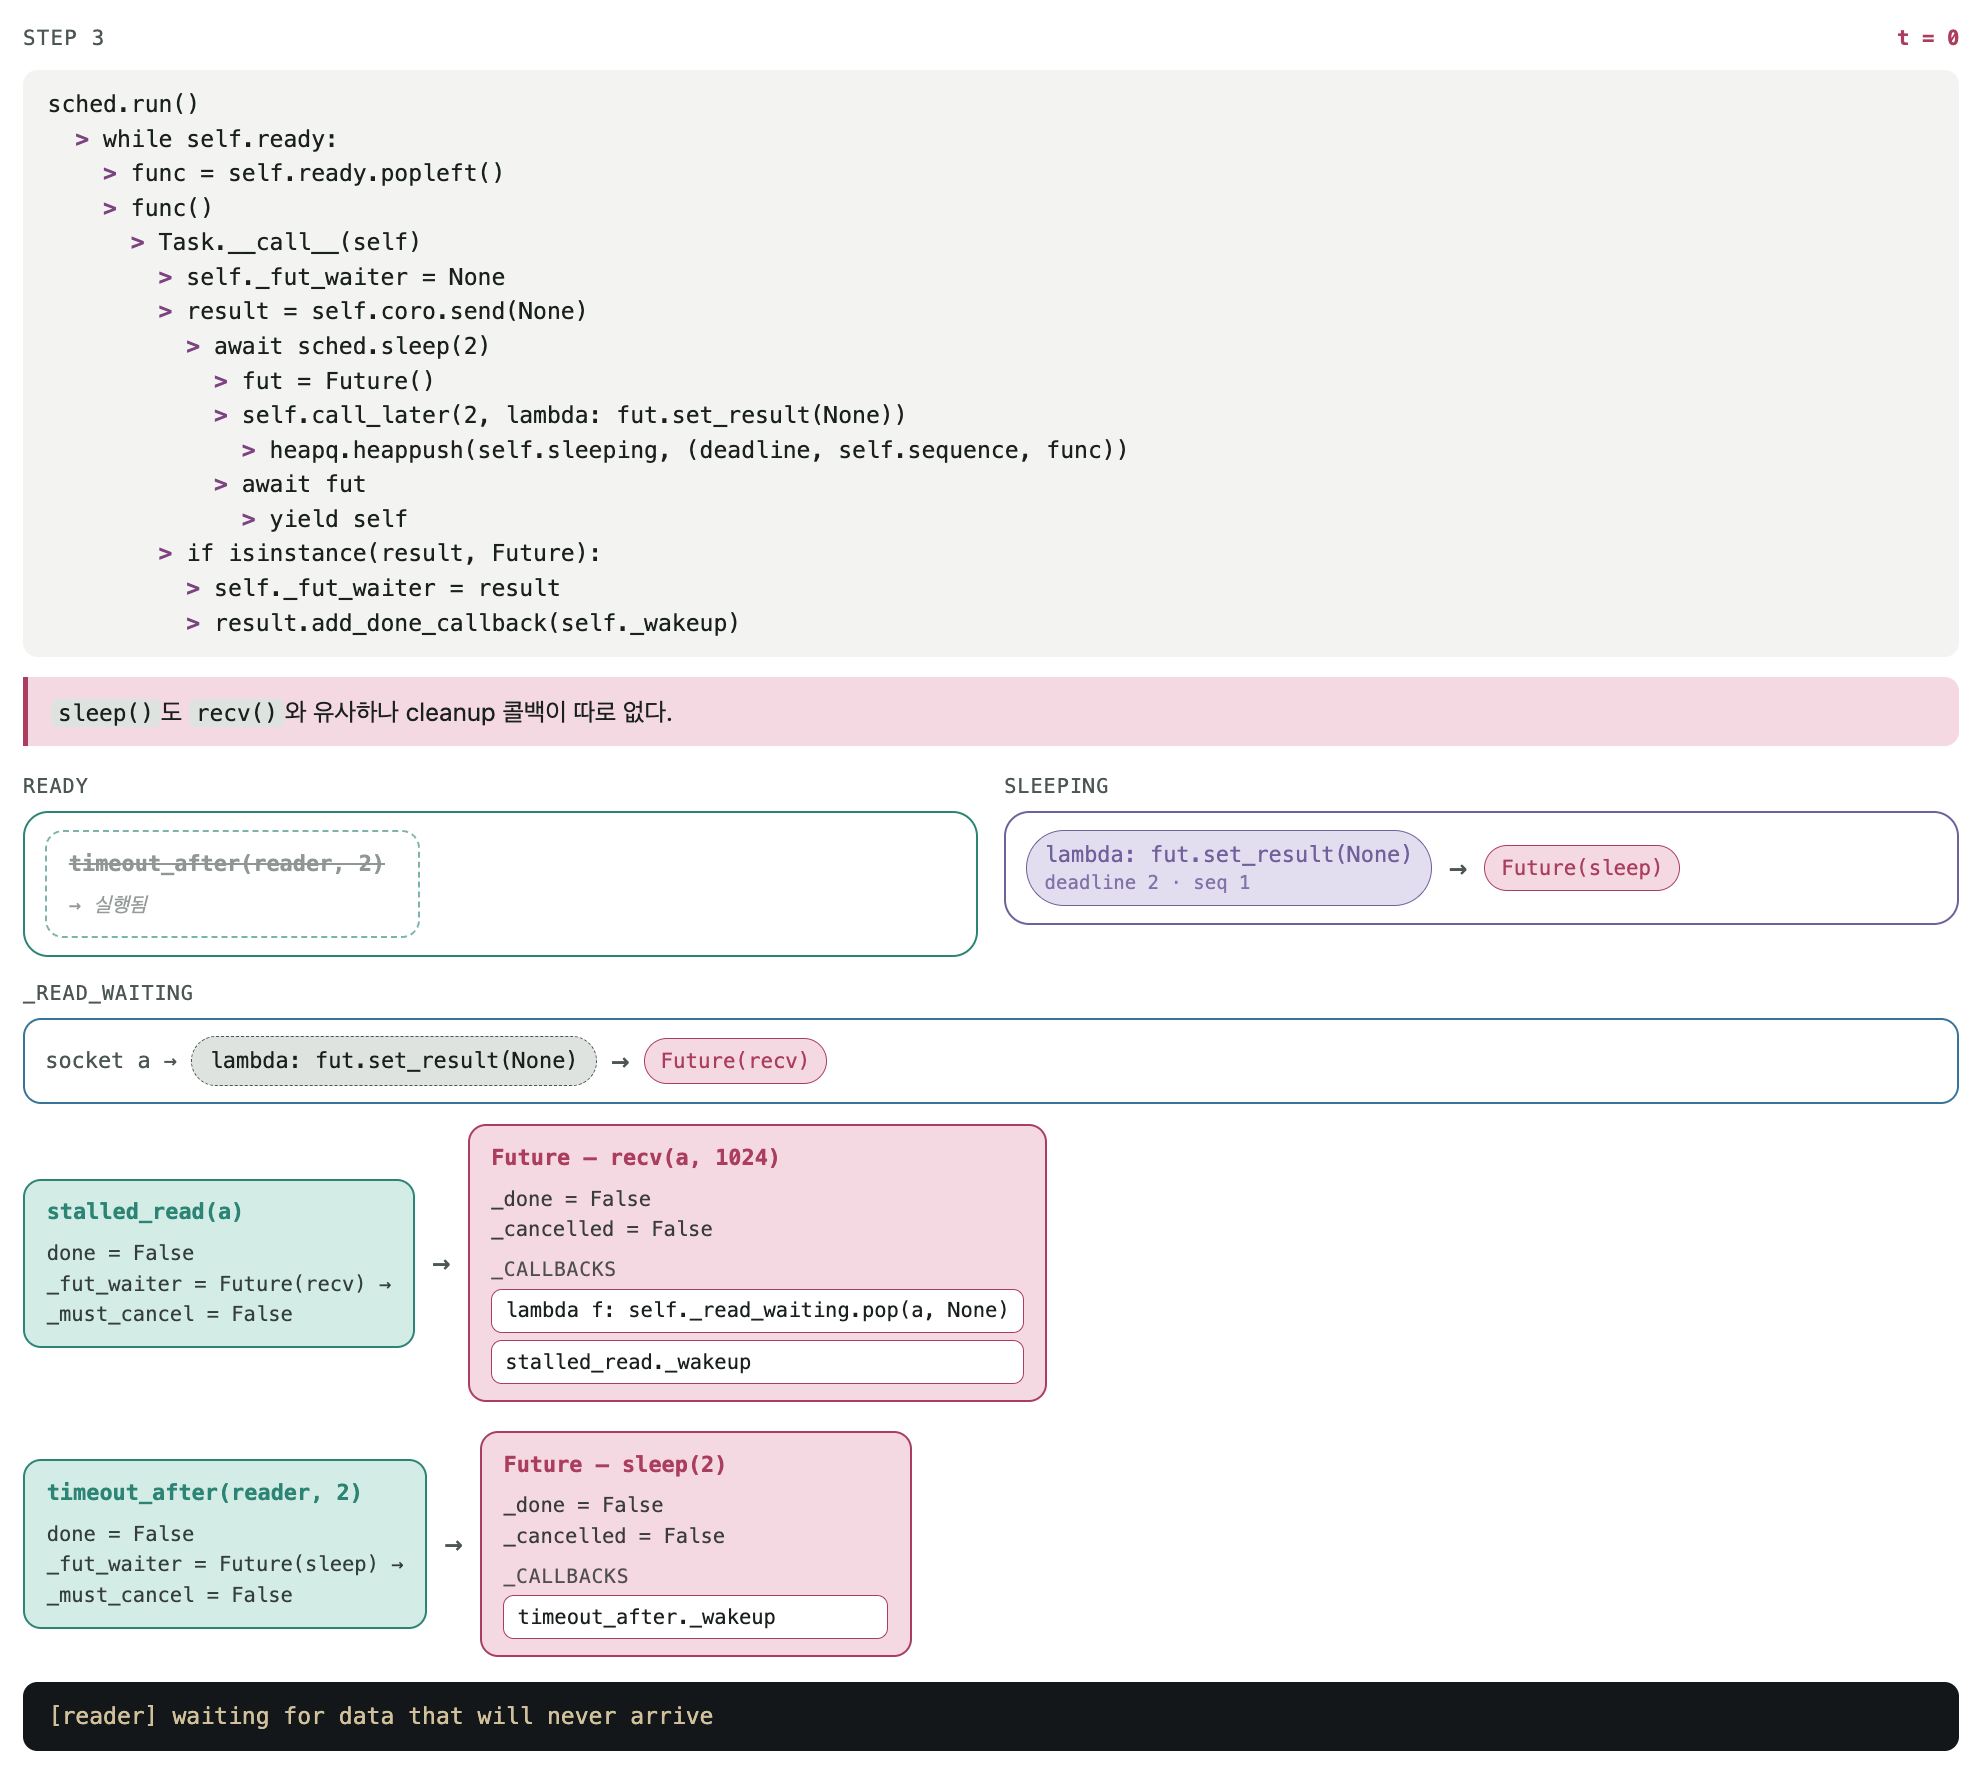Click 'Task.__call__(self)' trace line
Viewport: 1982px width, 1772px height.
(289, 242)
